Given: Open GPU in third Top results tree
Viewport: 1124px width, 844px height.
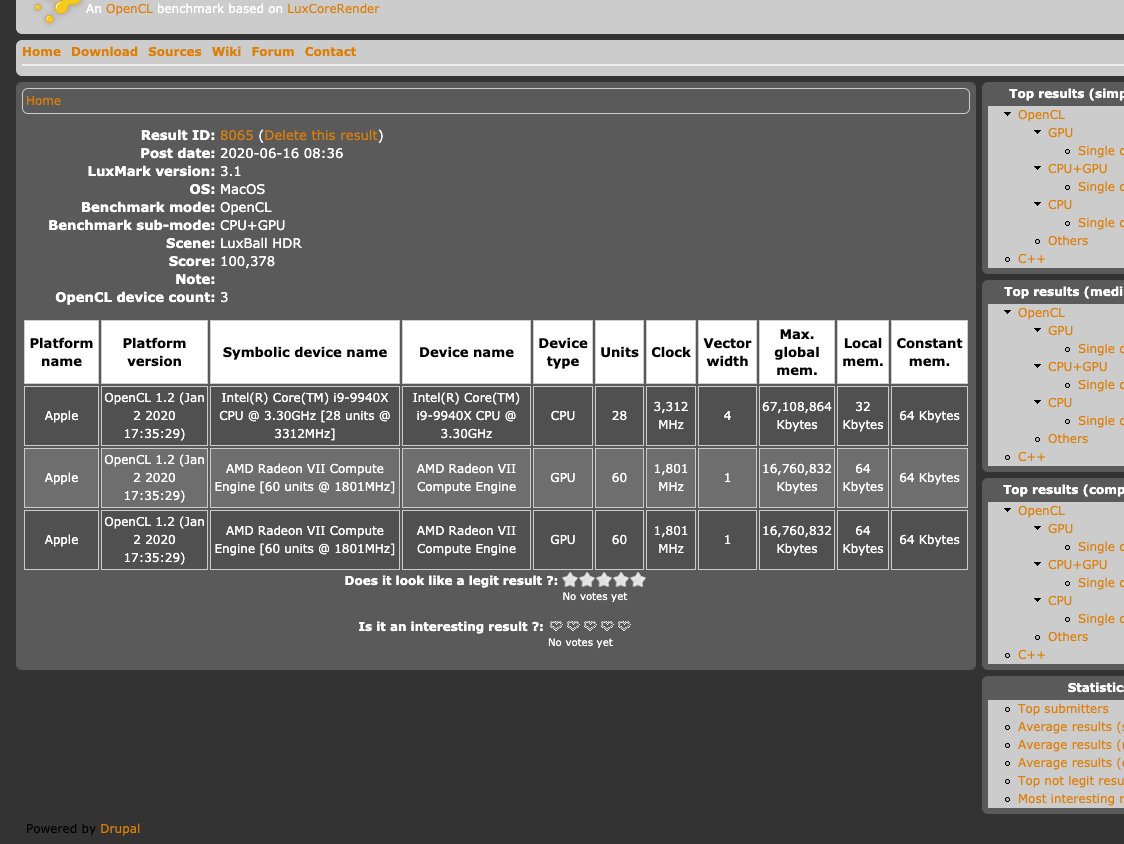Looking at the screenshot, I should (1060, 528).
